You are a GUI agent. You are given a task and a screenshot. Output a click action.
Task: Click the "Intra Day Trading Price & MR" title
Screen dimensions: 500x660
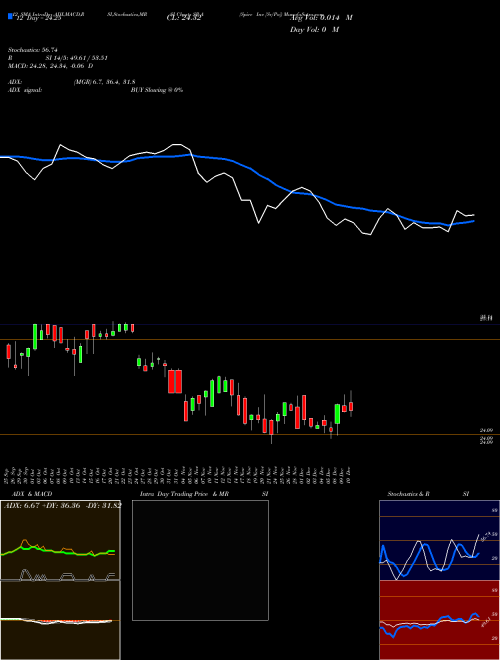pos(184,494)
